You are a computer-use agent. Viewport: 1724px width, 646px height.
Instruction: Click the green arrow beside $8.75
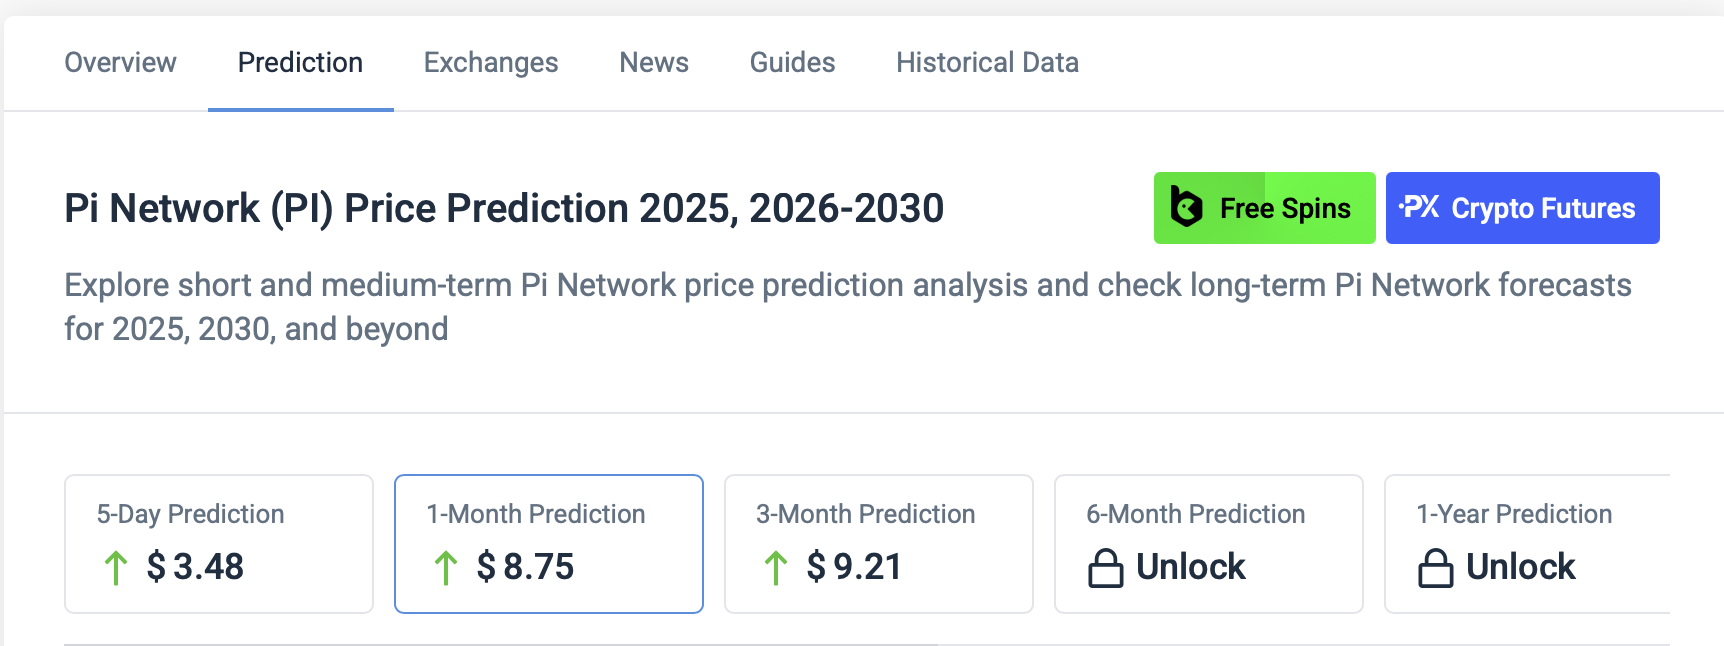pyautogui.click(x=446, y=568)
